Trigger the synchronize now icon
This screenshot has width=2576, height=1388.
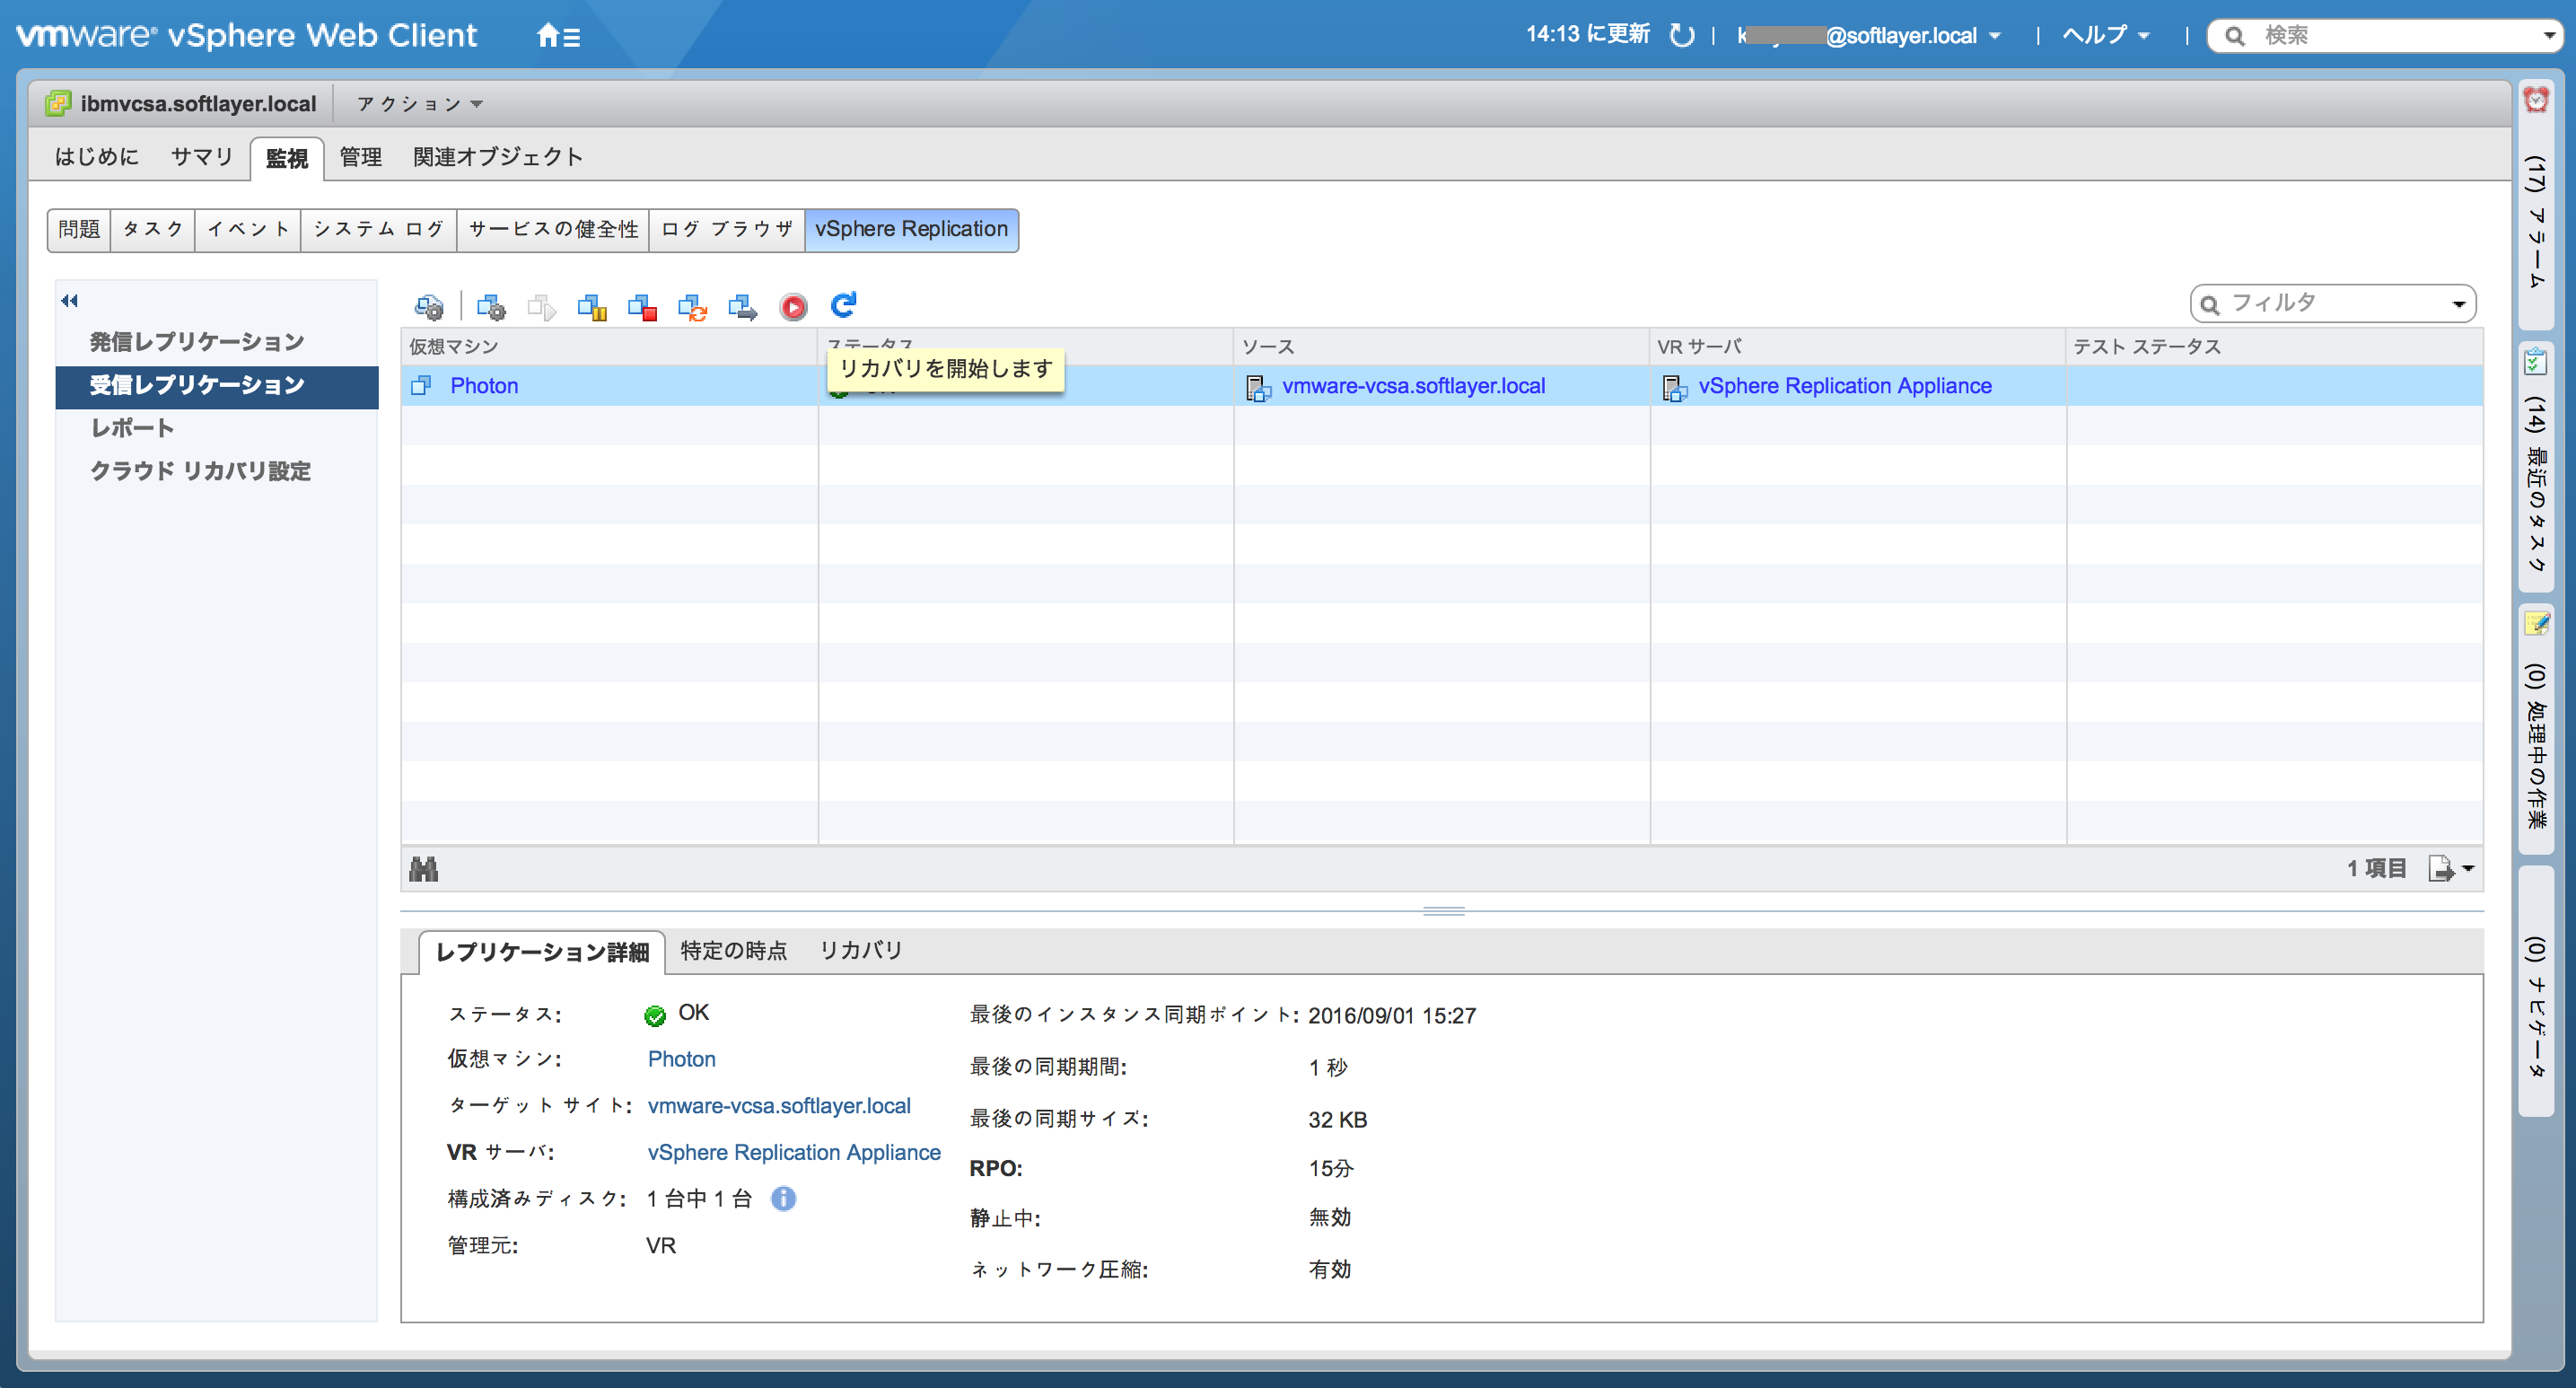coord(692,307)
